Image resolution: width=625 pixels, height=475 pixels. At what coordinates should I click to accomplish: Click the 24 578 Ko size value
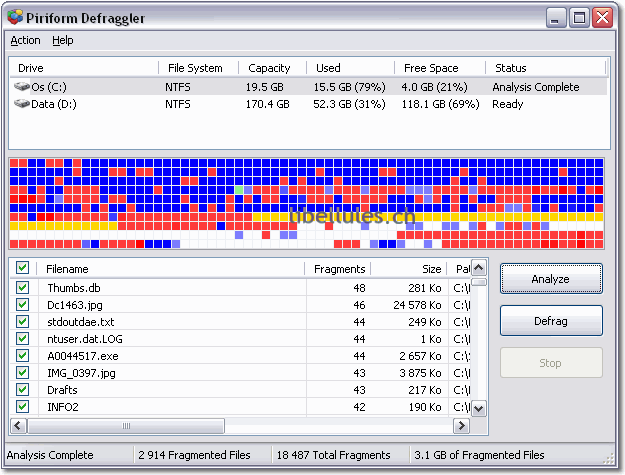tap(417, 305)
